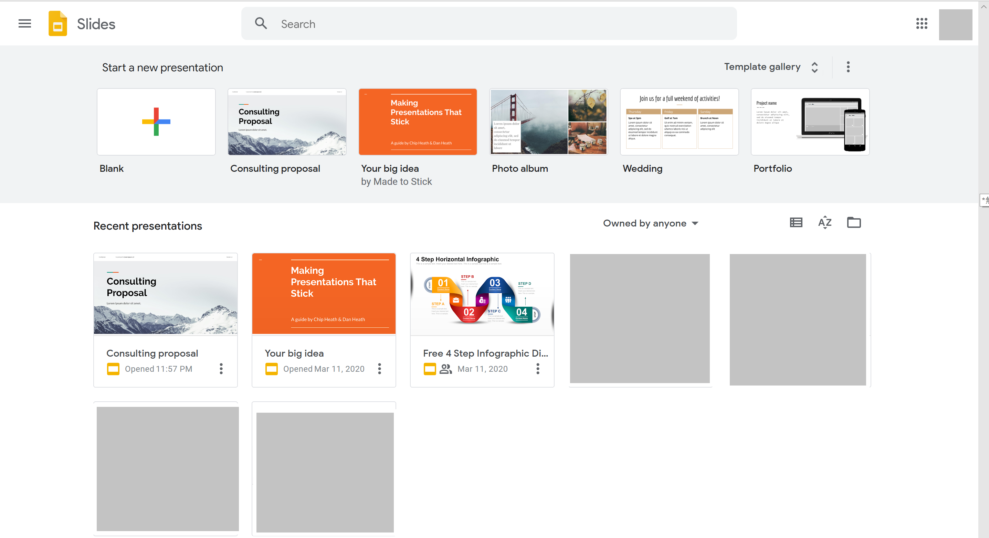
Task: Click the 'Wedding' template label
Action: pyautogui.click(x=642, y=168)
